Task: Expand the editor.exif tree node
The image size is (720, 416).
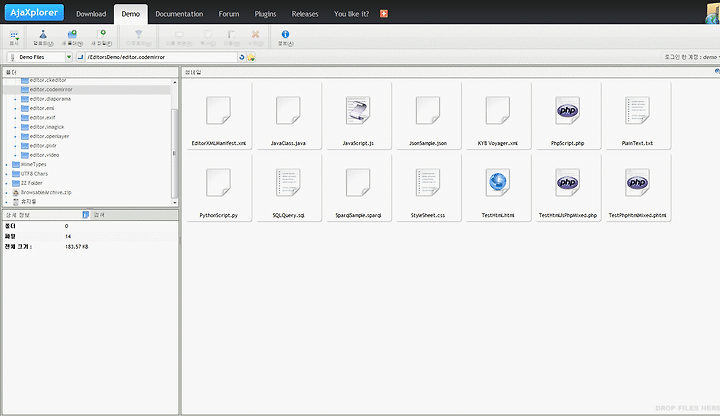Action: 15,118
